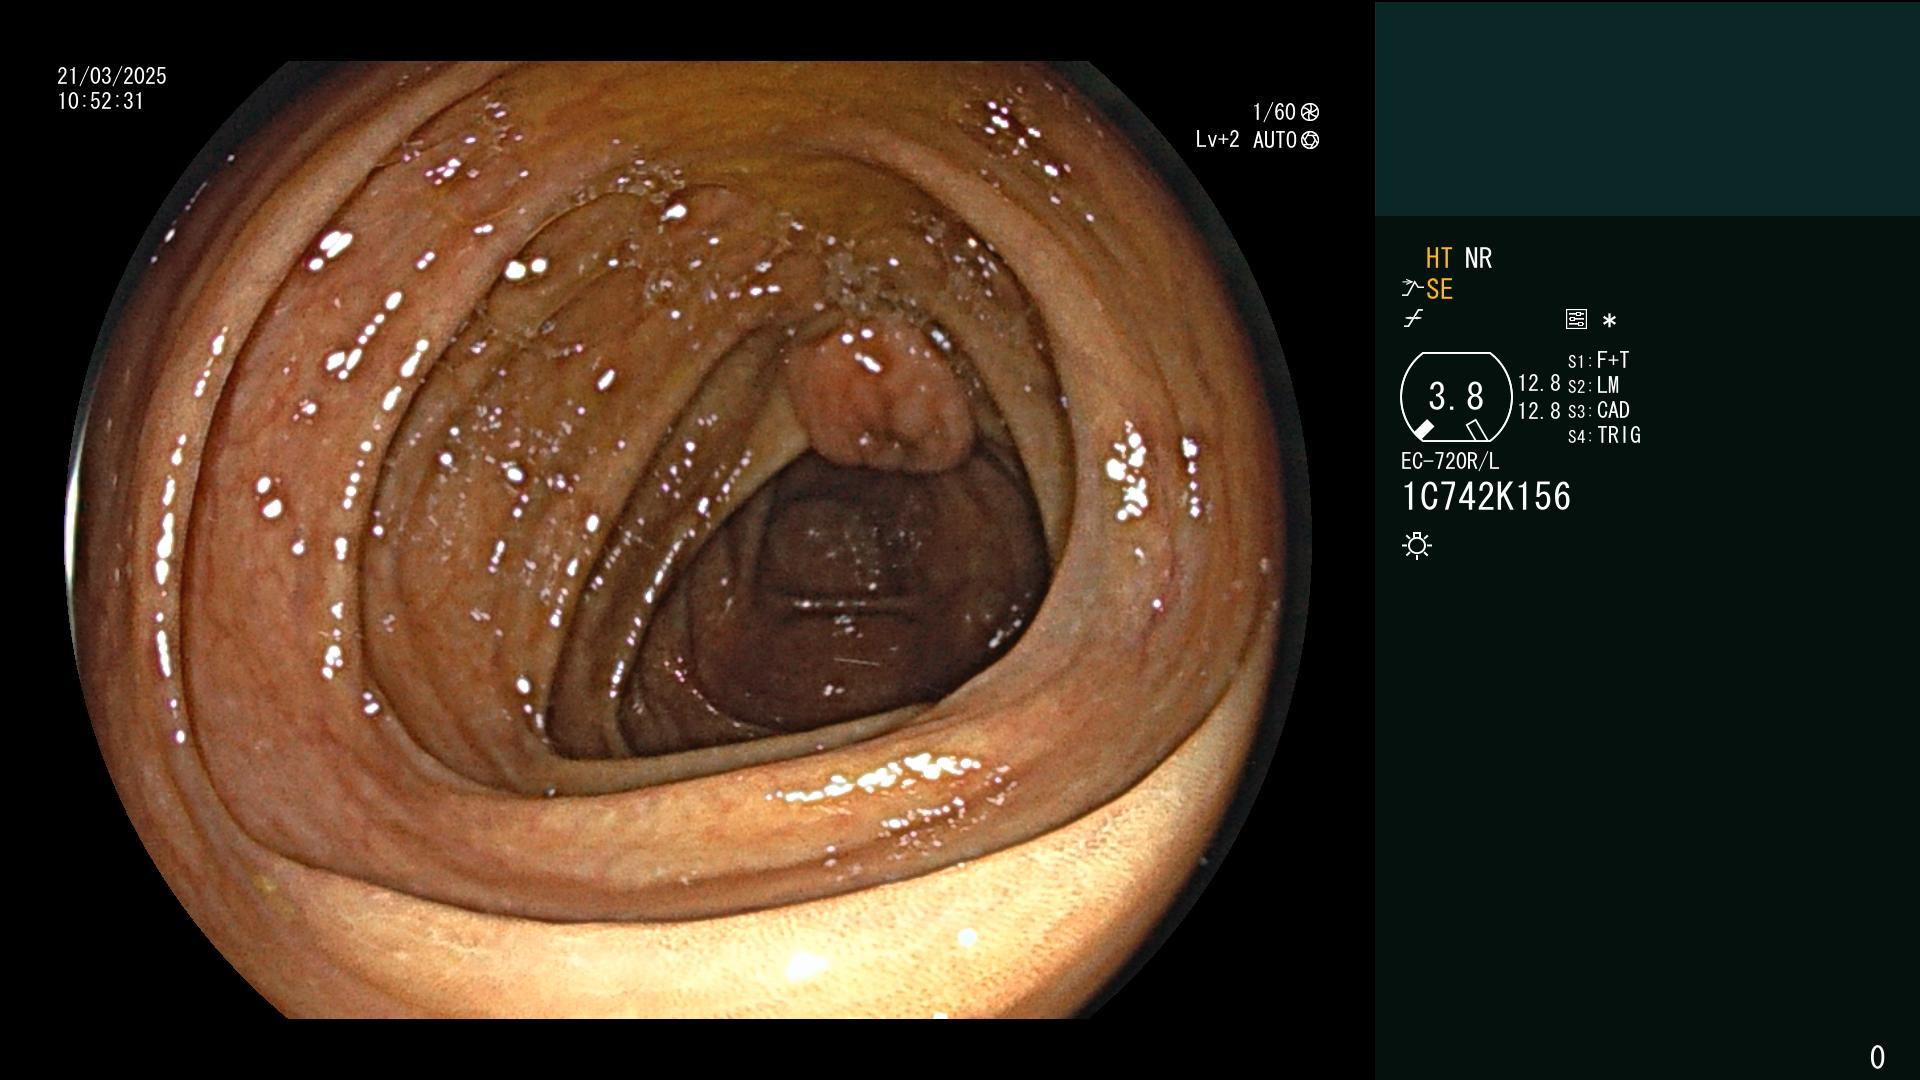
Task: Click the SE structure emphasis label
Action: click(x=1439, y=289)
